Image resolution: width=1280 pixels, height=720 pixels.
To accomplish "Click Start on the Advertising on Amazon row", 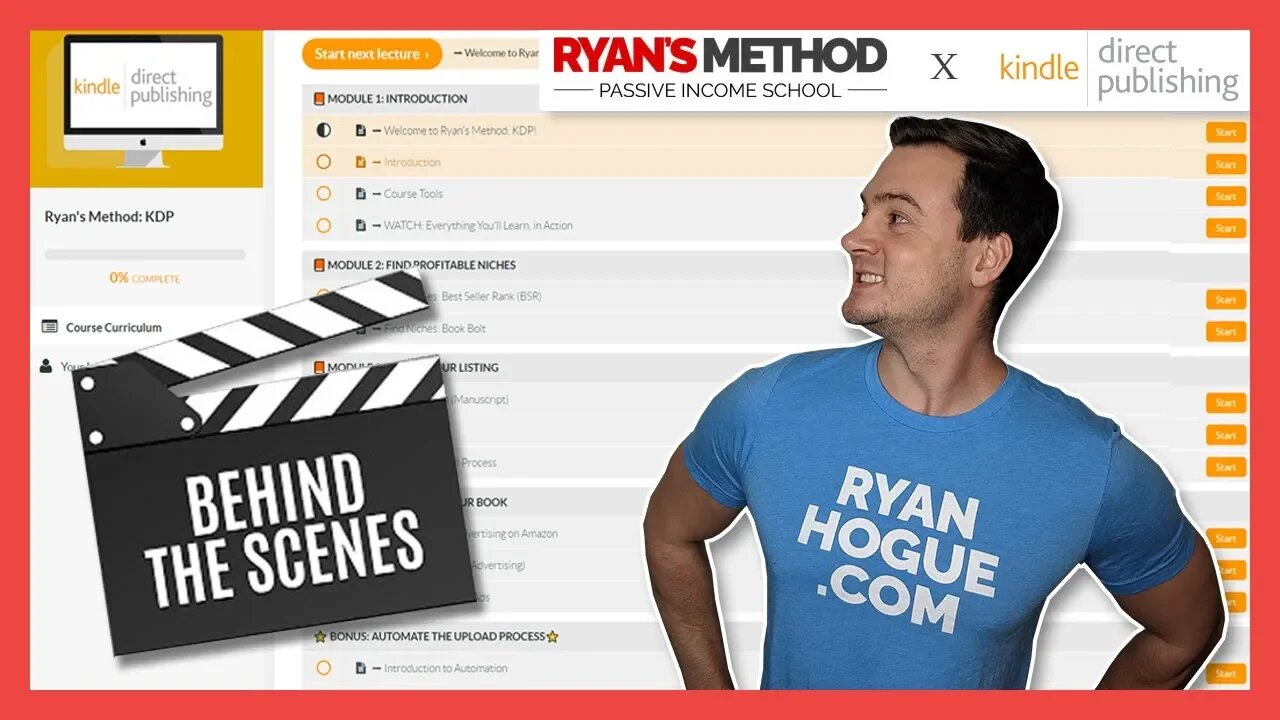I will [x=1226, y=538].
